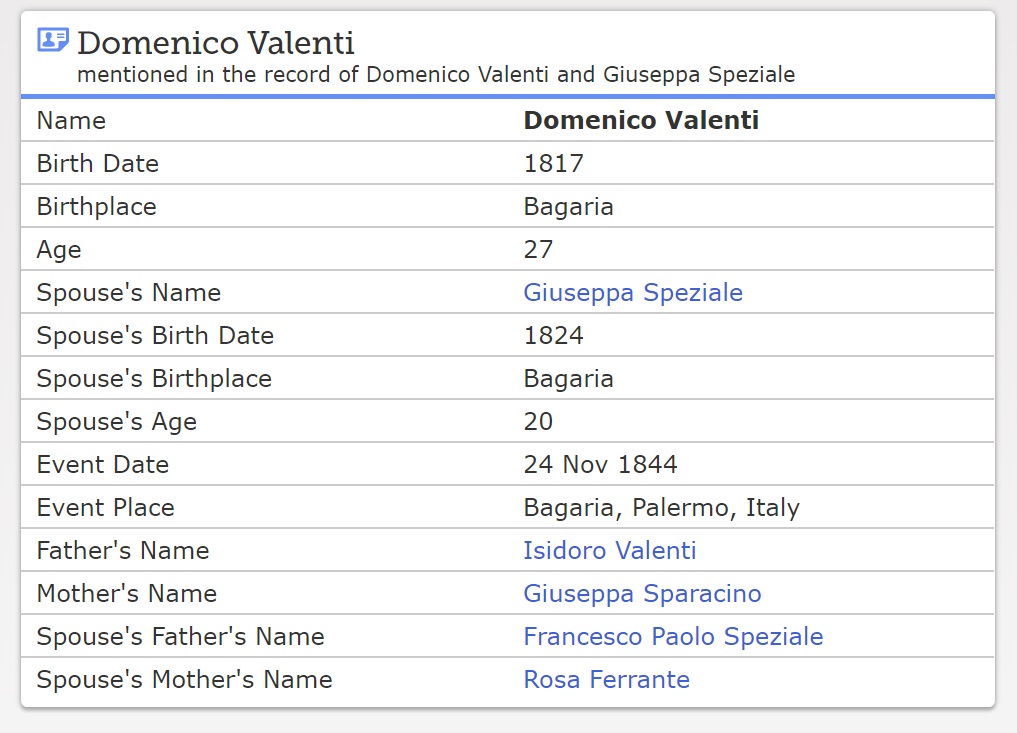Click the Bagaria, Palermo, Italy event place
This screenshot has height=733, width=1017.
coord(661,508)
